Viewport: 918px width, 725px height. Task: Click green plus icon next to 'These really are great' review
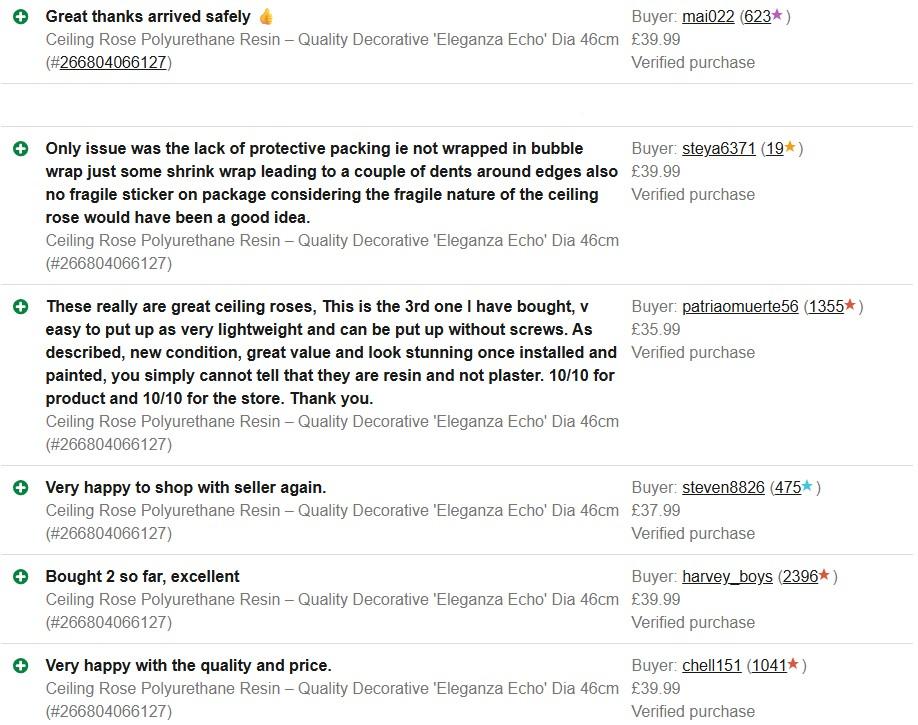coord(20,307)
